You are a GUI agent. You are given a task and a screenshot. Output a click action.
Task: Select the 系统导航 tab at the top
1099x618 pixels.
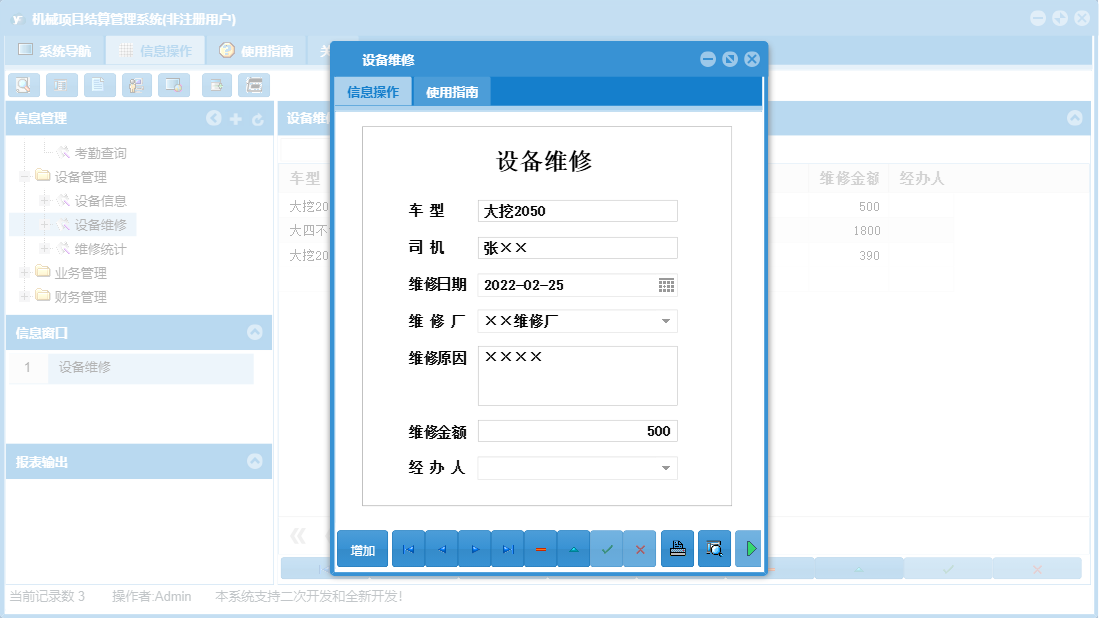[64, 49]
